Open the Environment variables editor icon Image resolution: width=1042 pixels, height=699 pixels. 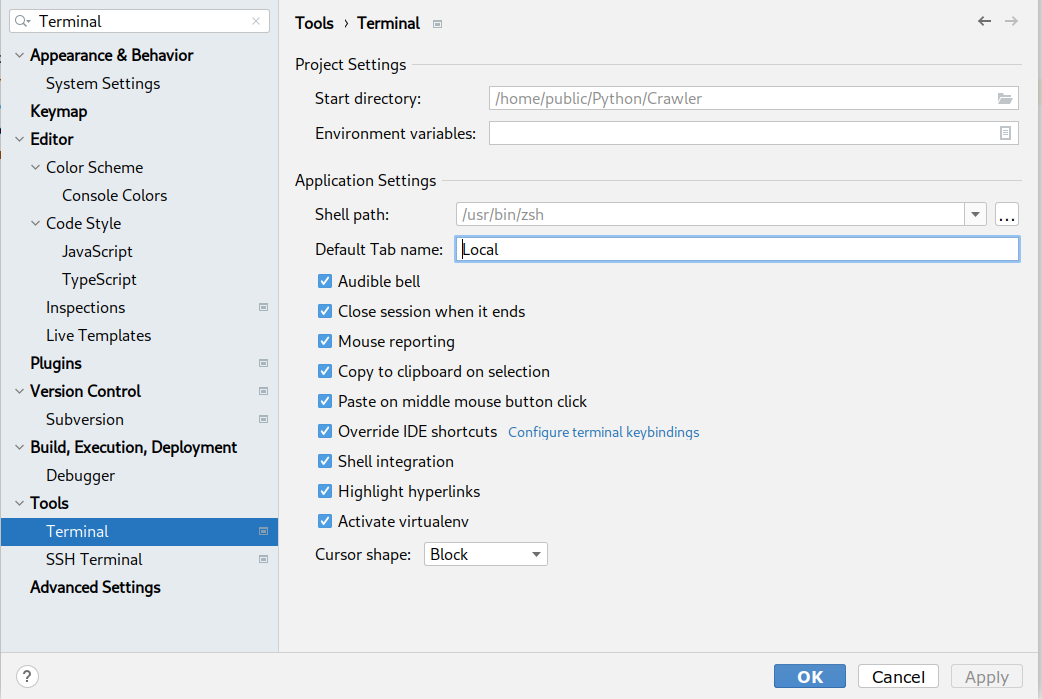(x=1005, y=133)
